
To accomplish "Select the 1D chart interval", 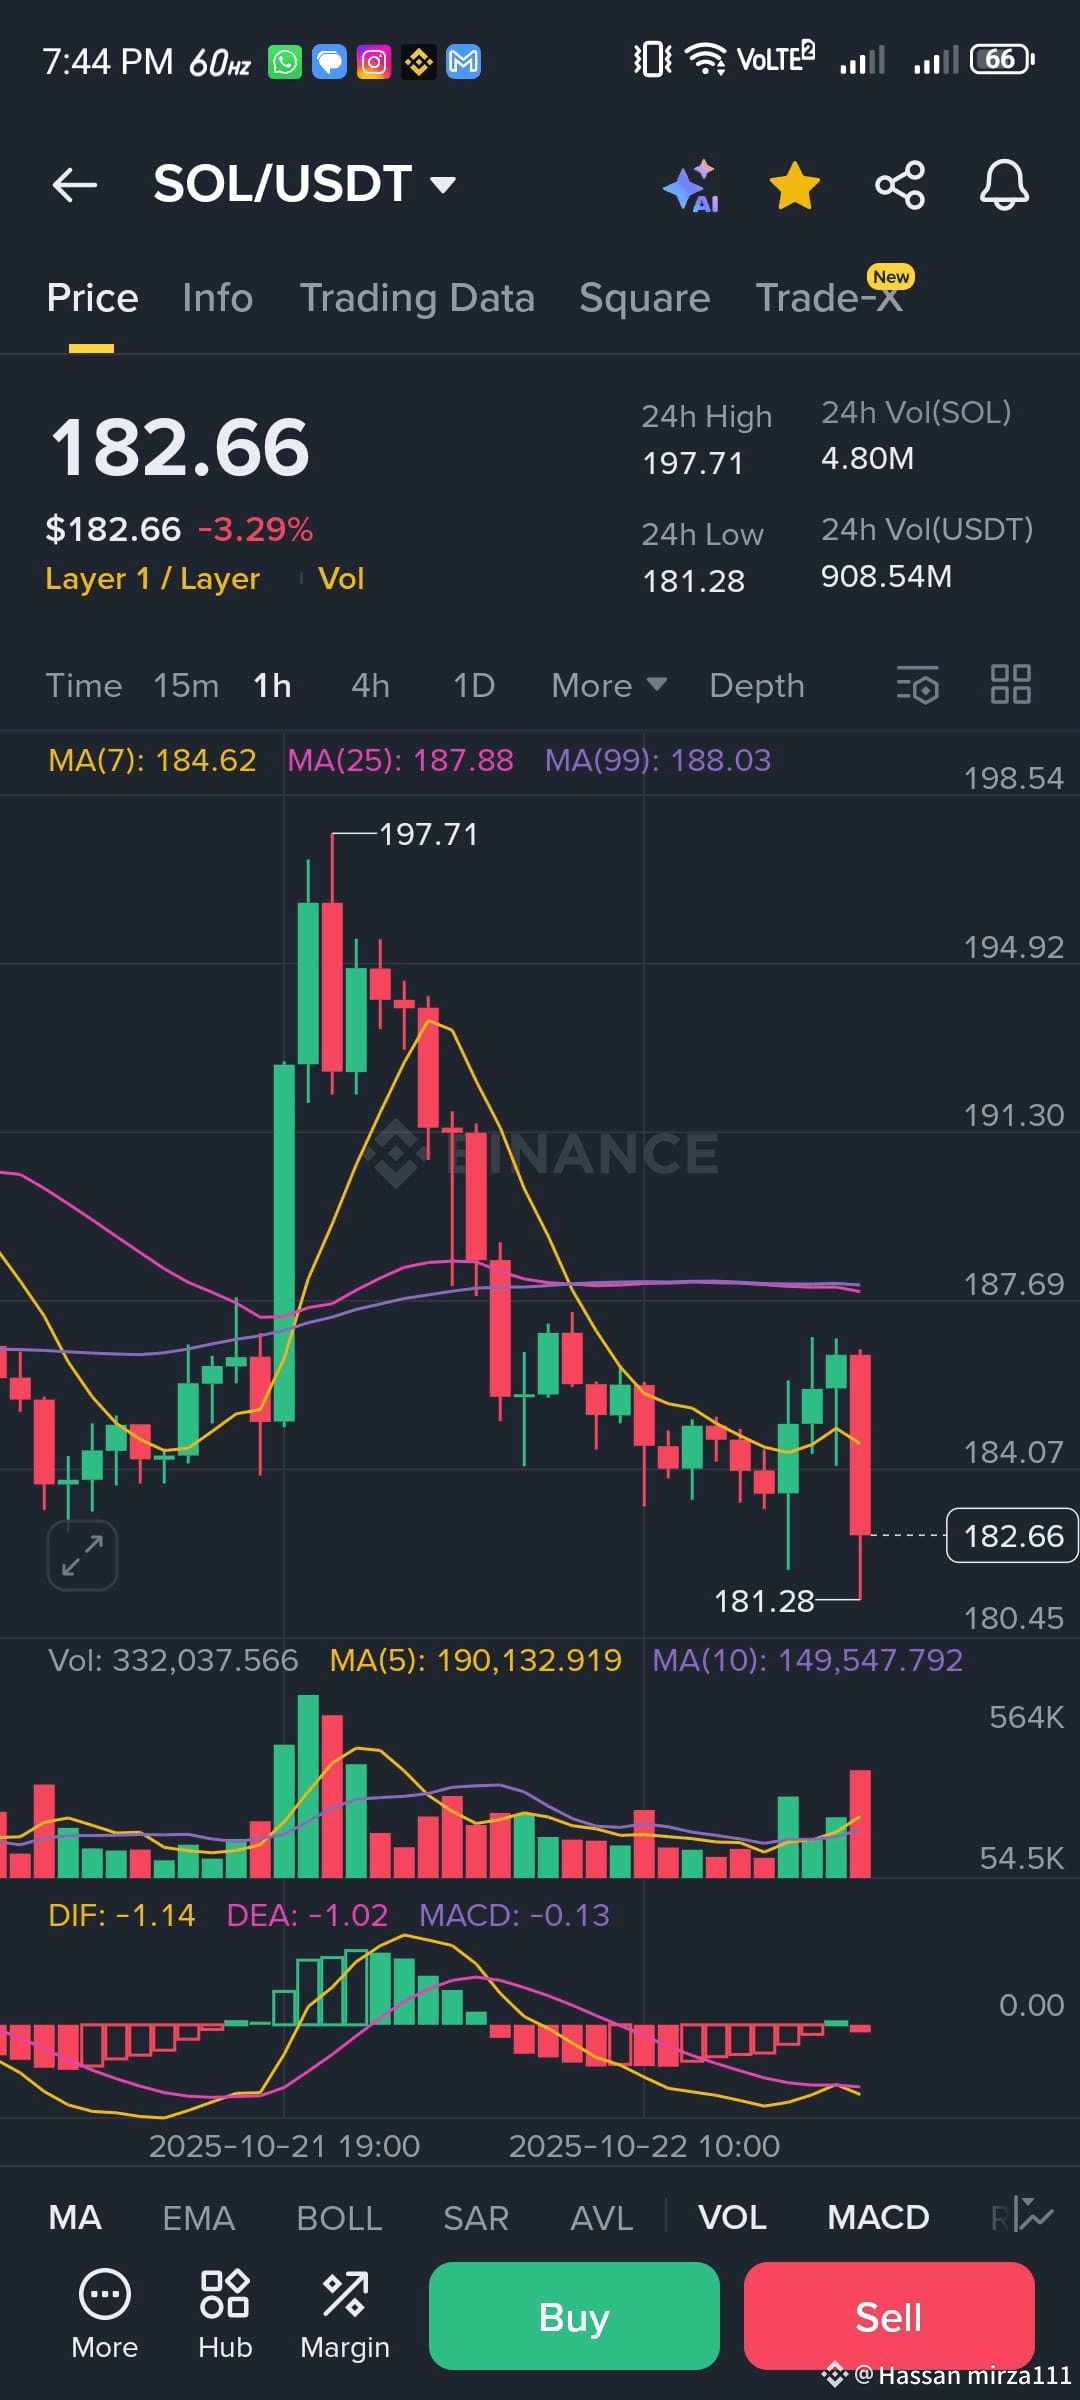I will click(x=474, y=686).
